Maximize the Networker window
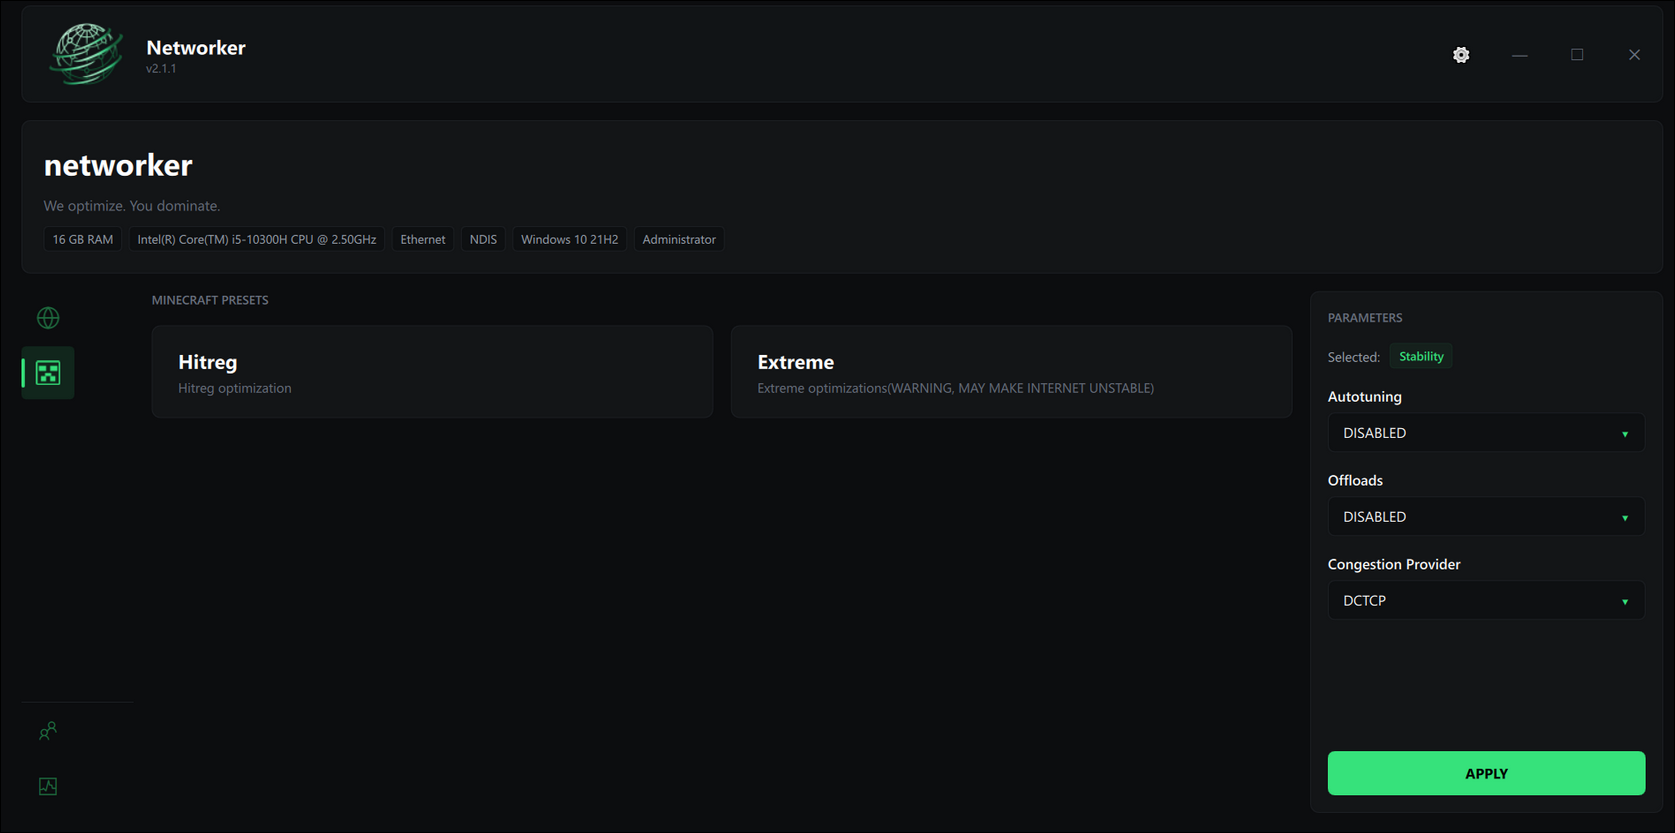 (1577, 55)
